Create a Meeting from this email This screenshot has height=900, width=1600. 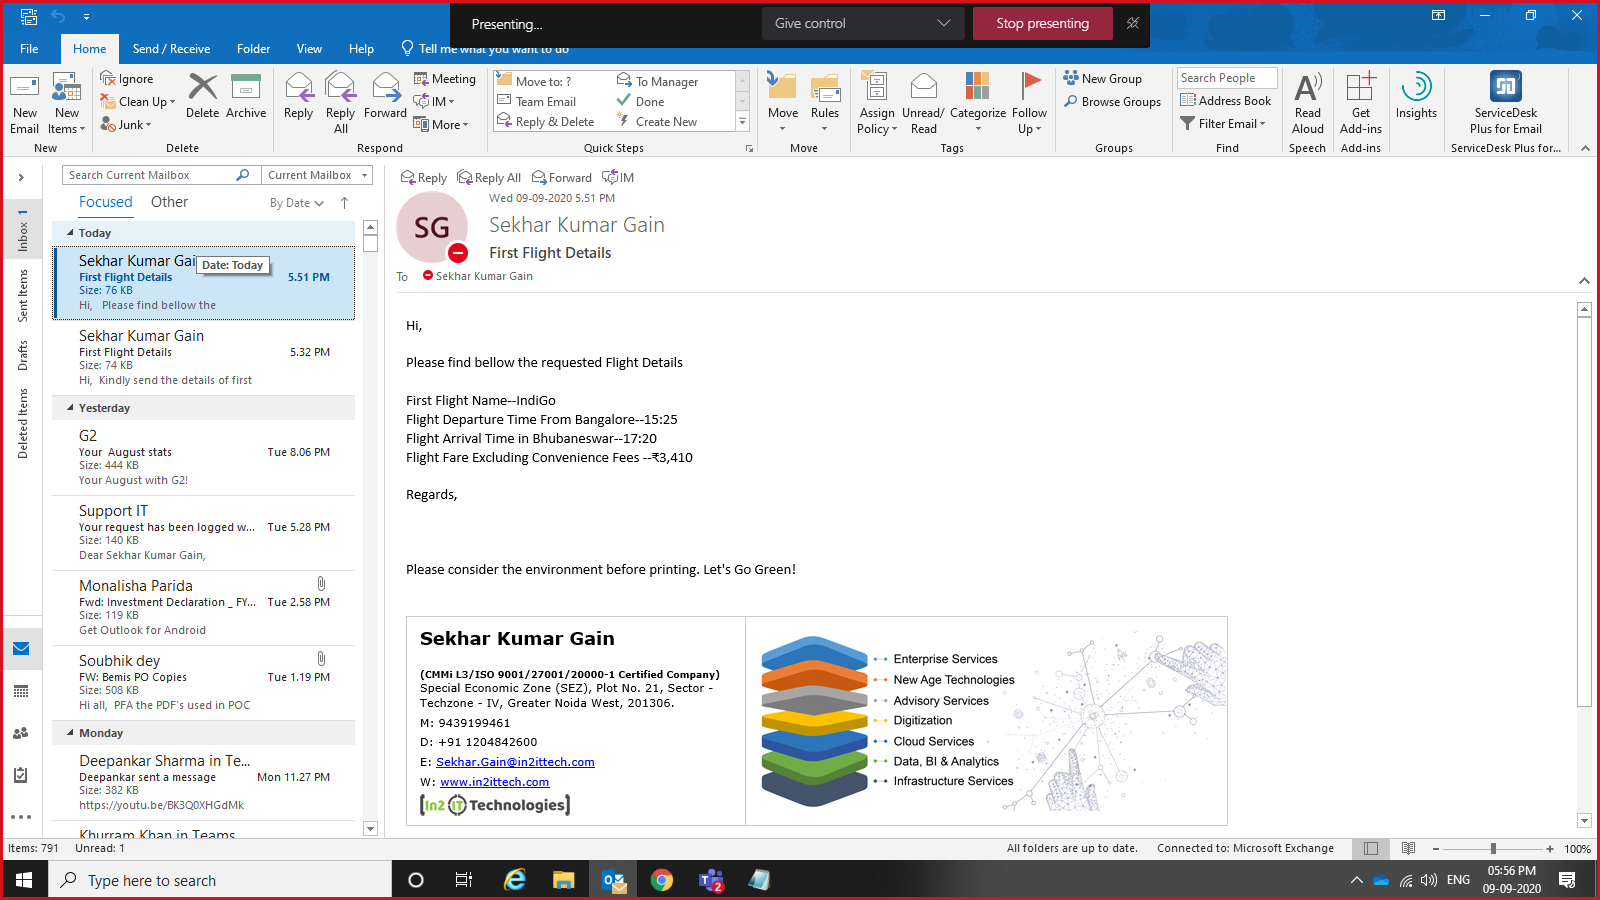point(445,79)
